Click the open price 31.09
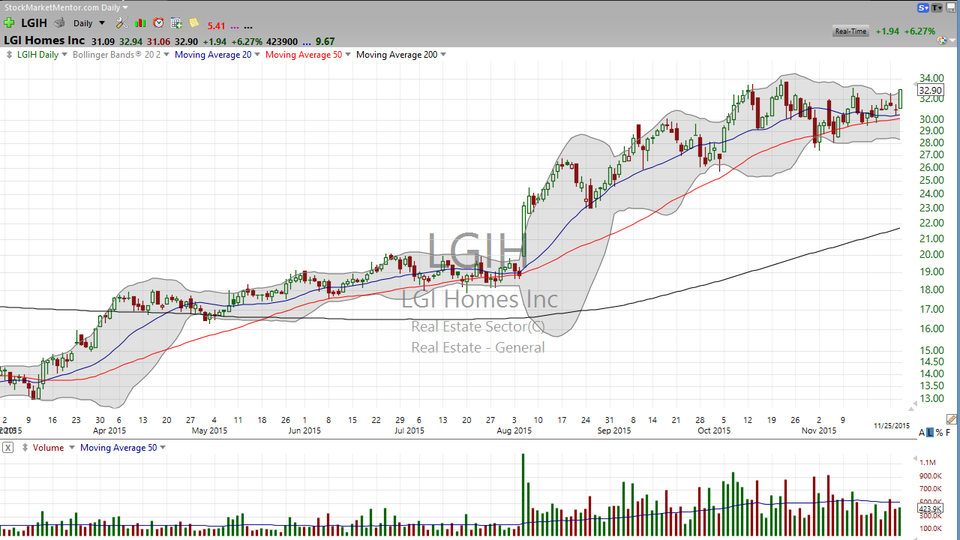 point(103,42)
